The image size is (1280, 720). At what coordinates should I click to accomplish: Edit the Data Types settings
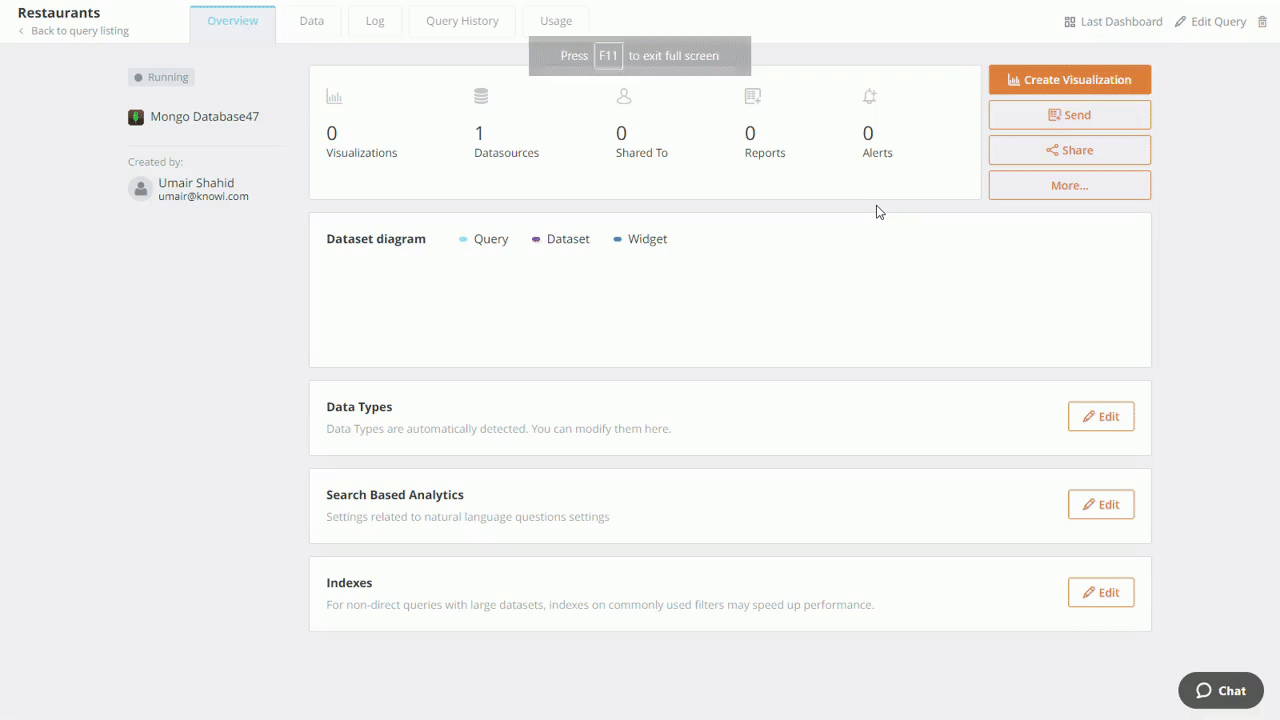(x=1100, y=417)
